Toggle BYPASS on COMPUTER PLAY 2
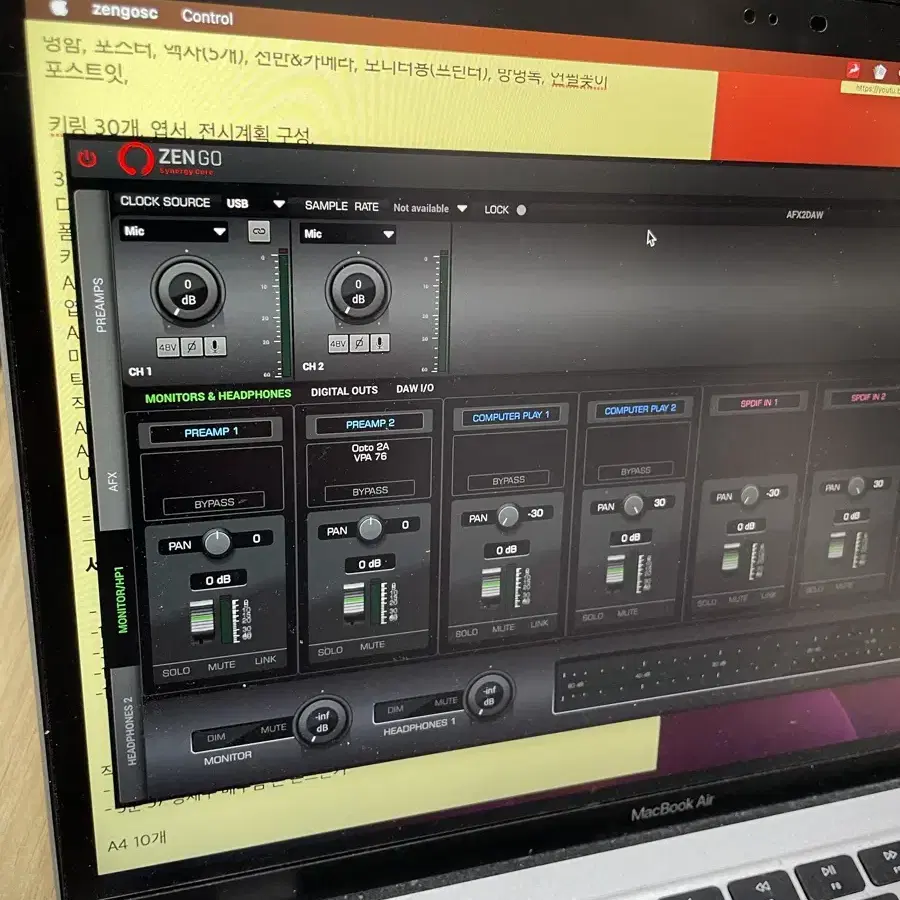The image size is (900, 900). (x=635, y=471)
